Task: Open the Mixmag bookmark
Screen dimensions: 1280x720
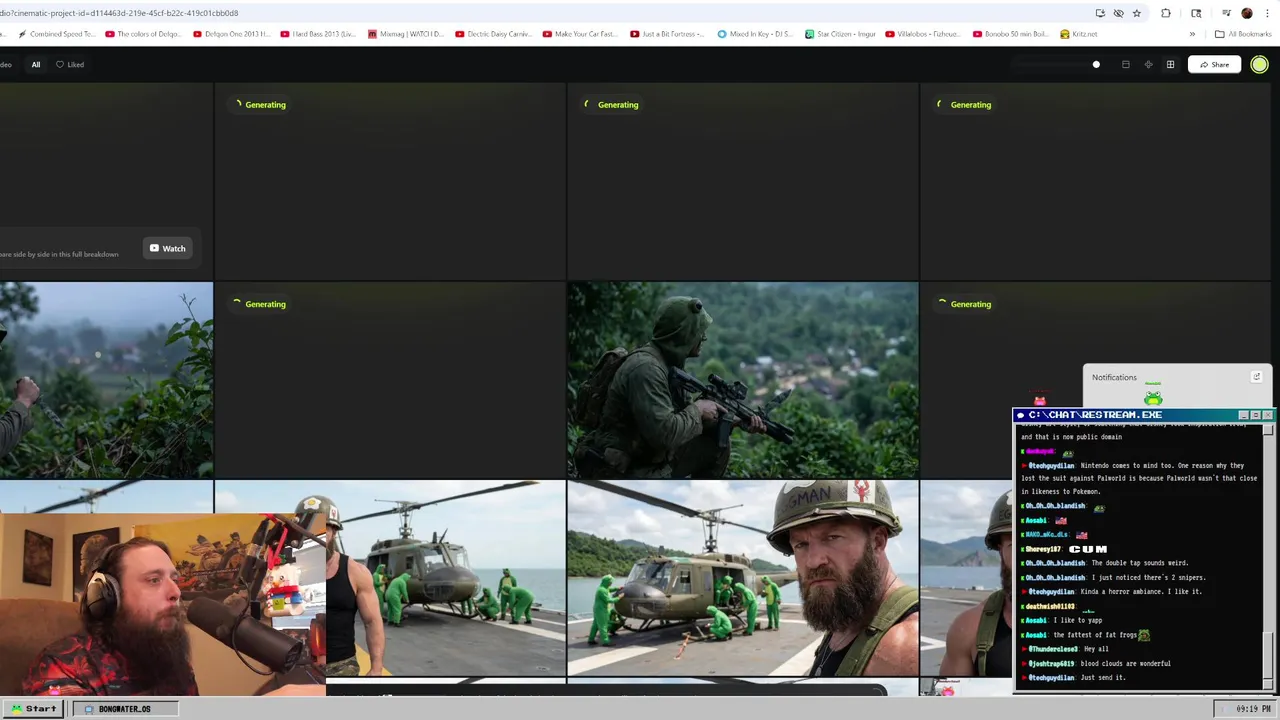Action: tap(405, 34)
